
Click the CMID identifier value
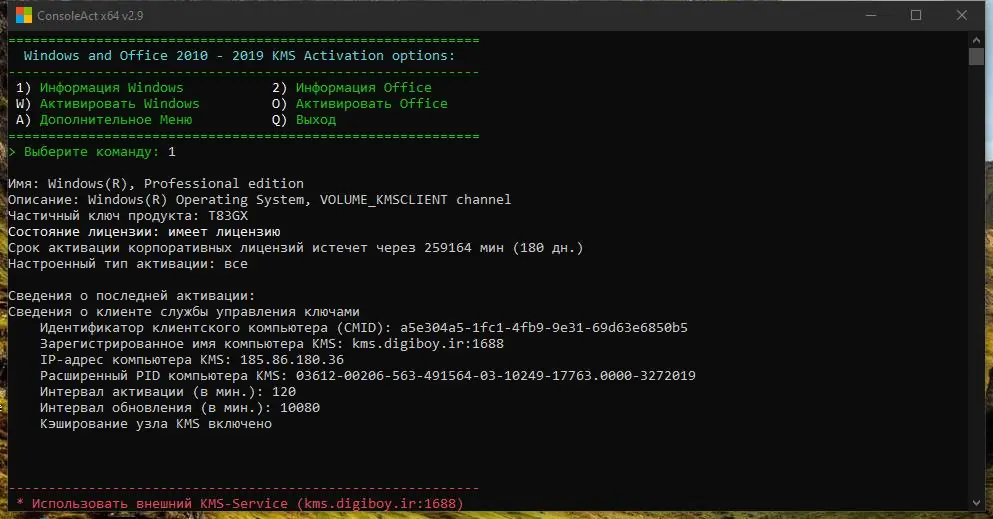coord(543,328)
